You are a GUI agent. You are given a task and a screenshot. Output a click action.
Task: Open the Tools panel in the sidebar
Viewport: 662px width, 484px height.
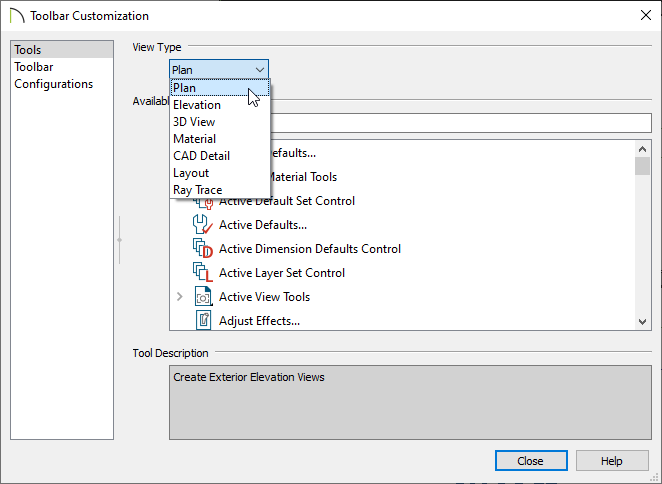(62, 50)
